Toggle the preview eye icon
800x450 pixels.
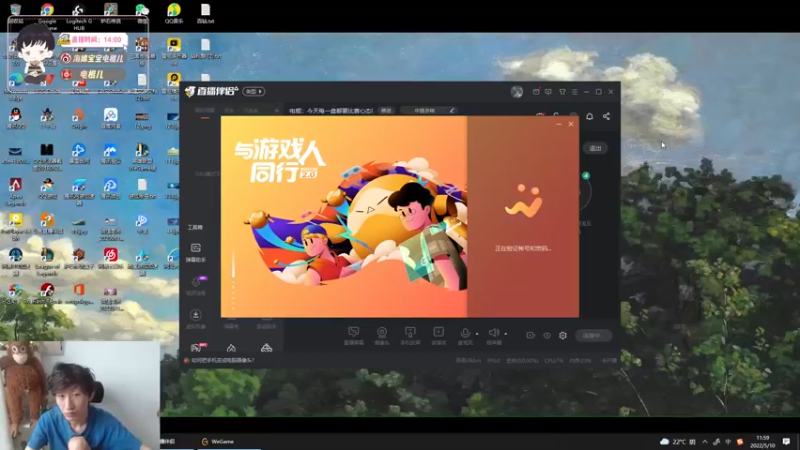point(547,336)
